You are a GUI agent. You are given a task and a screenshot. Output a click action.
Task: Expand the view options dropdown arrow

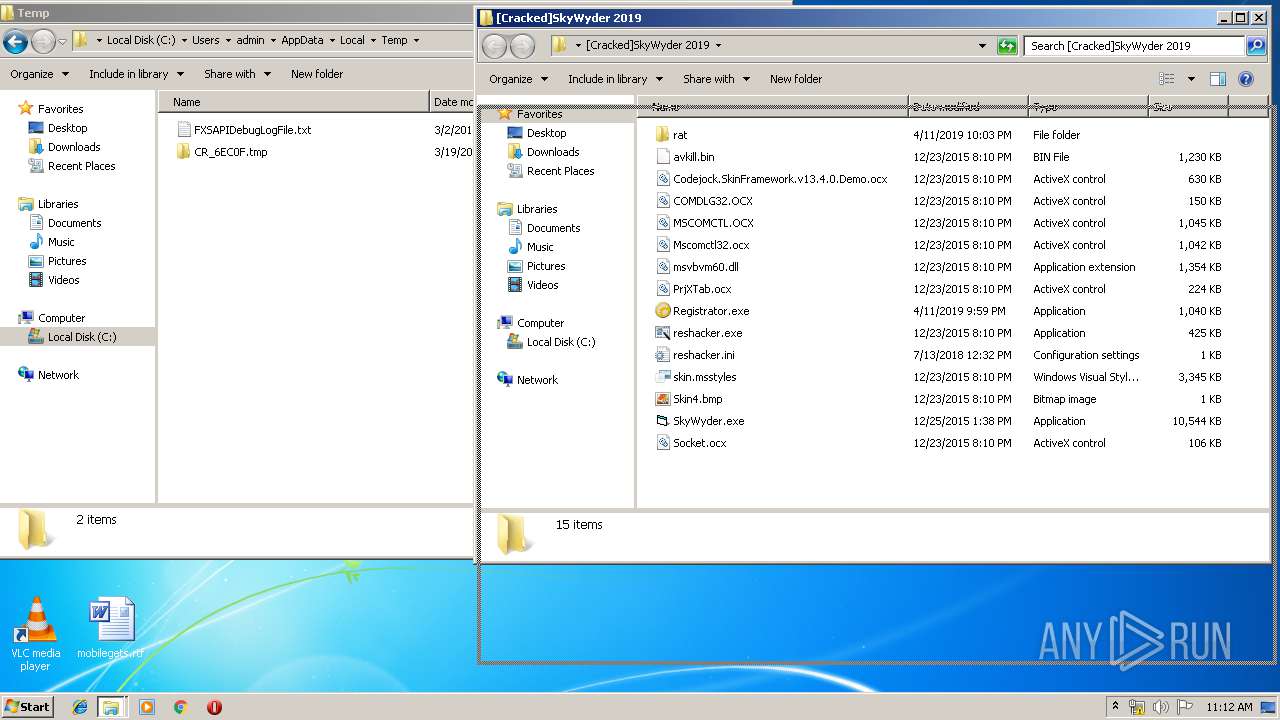point(1191,79)
